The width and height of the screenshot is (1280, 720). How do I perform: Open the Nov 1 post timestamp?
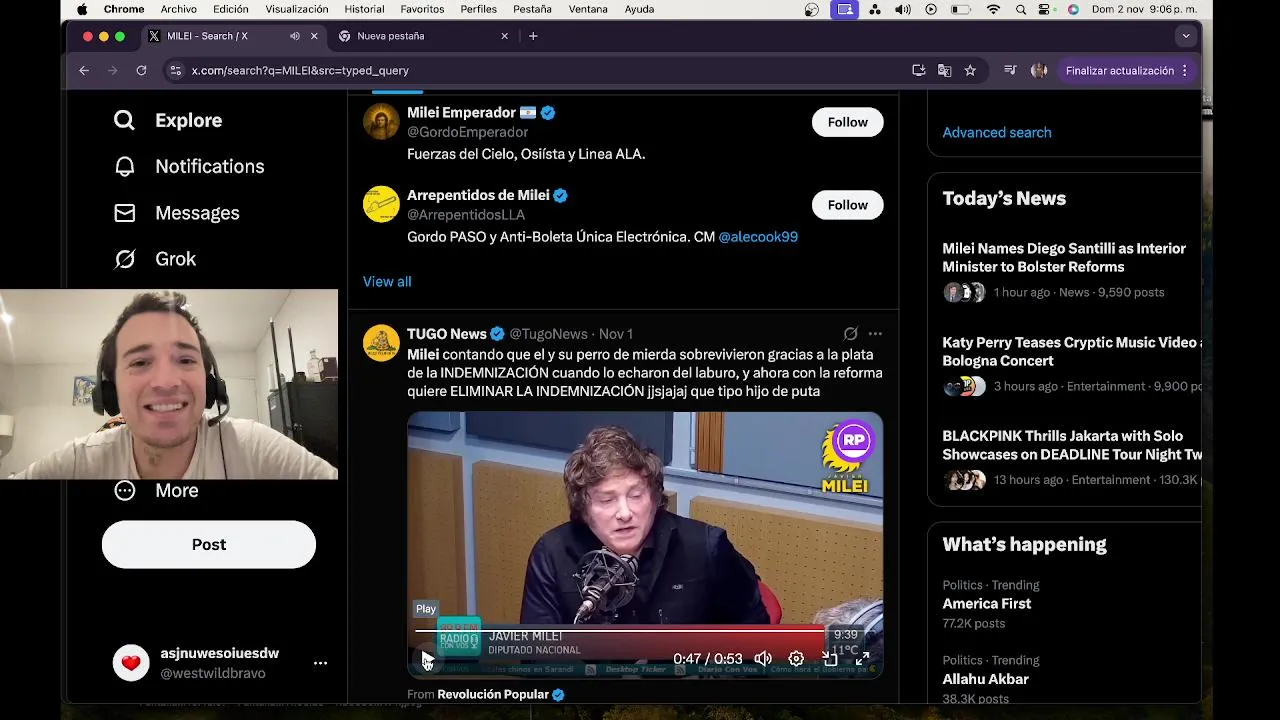[616, 334]
